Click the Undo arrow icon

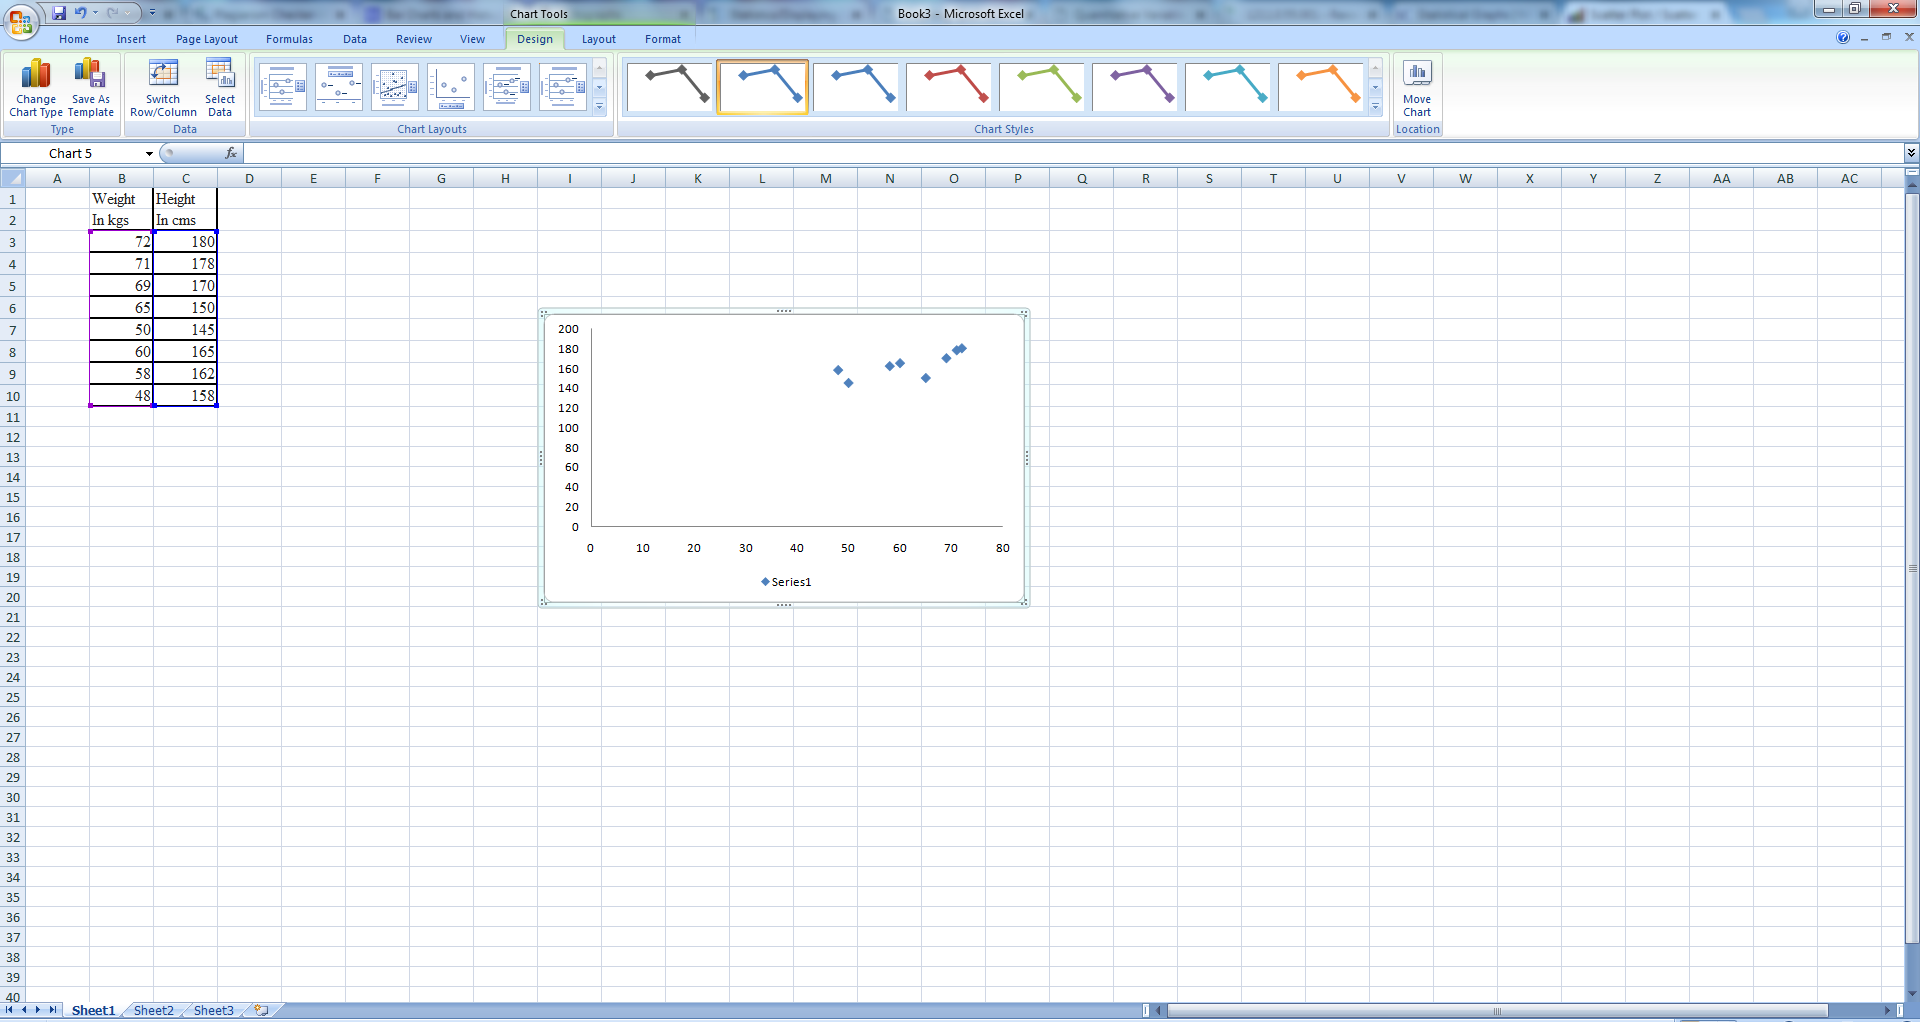tap(80, 13)
